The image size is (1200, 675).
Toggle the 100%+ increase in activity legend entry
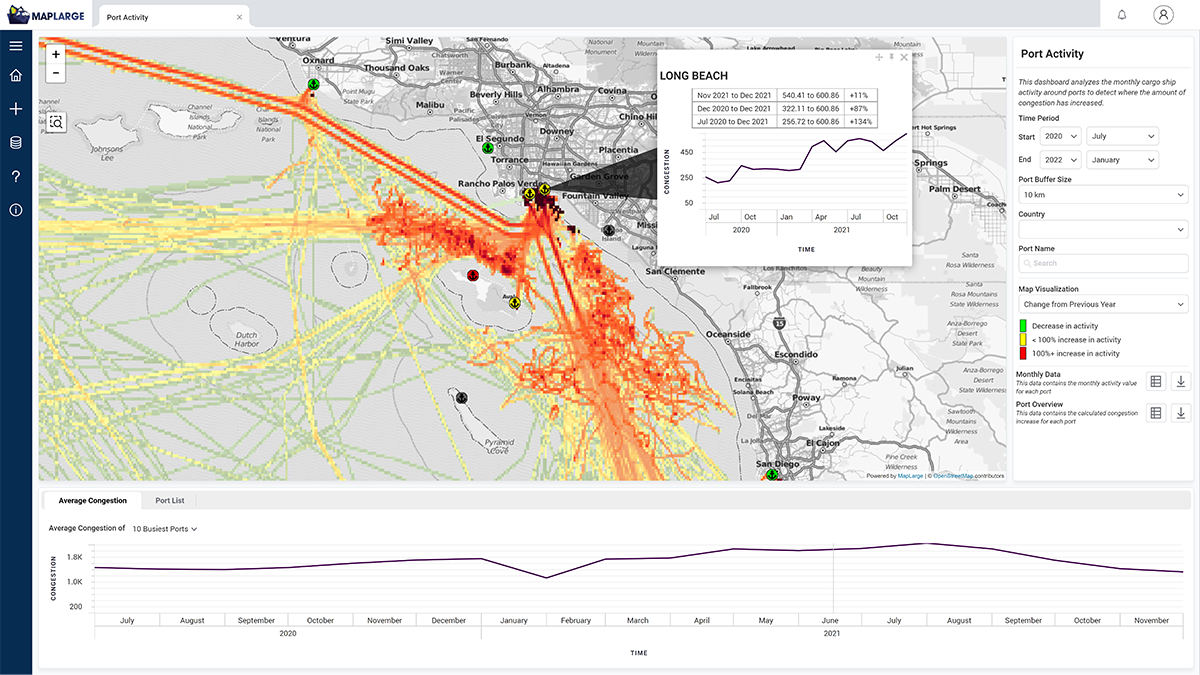(x=1022, y=353)
